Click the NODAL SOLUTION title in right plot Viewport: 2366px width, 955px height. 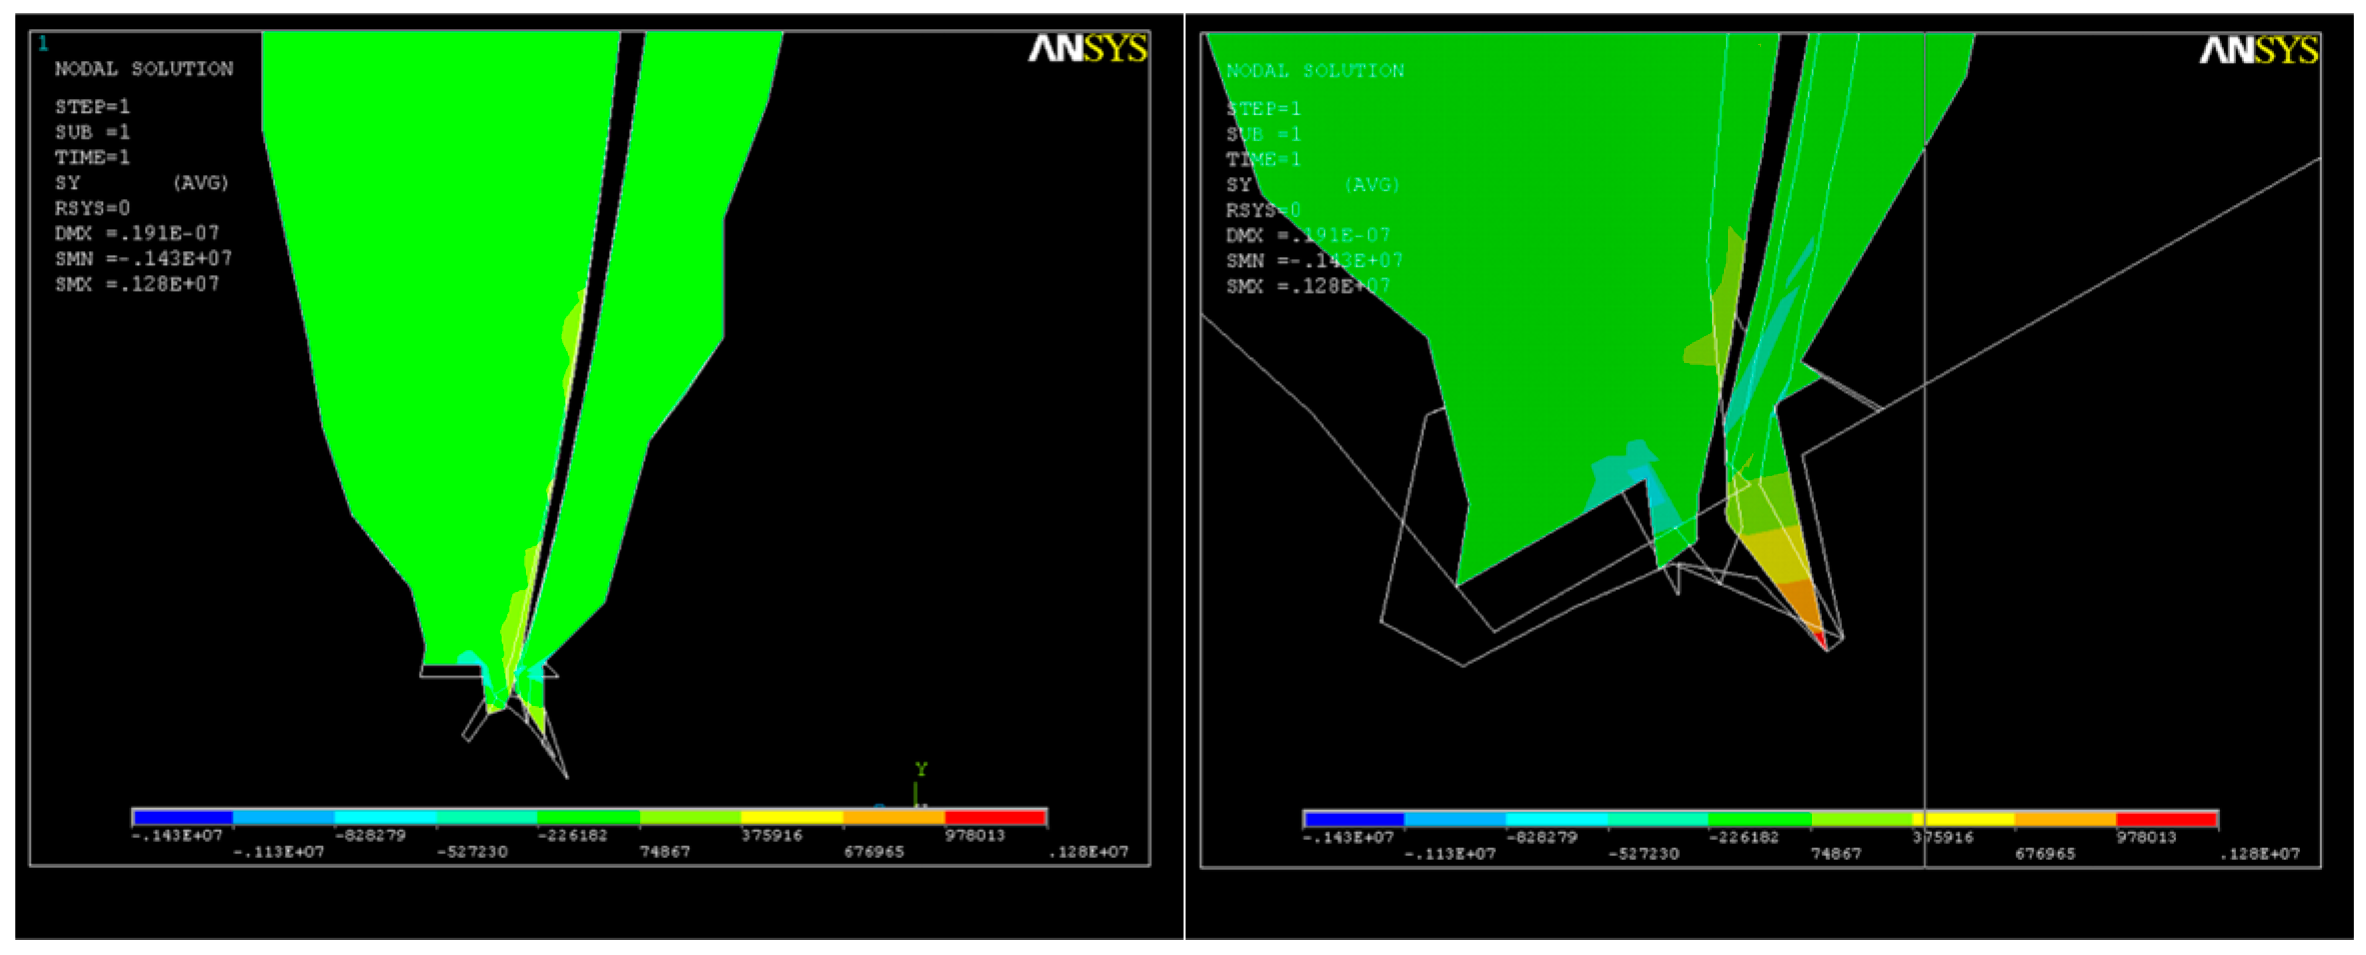point(1315,71)
